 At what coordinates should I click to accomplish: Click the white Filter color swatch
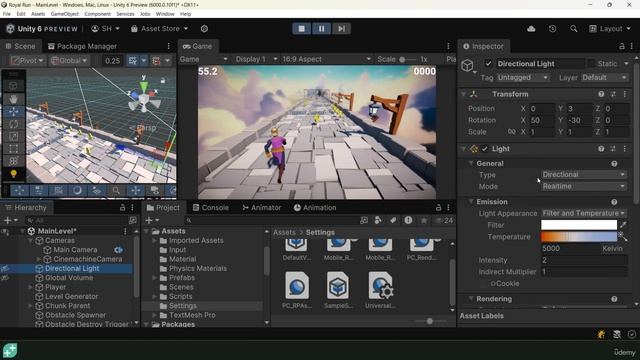pos(579,225)
